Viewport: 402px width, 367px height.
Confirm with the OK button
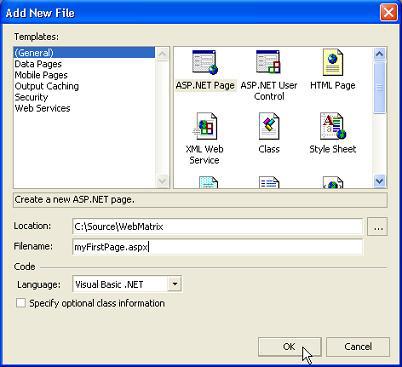coord(289,347)
